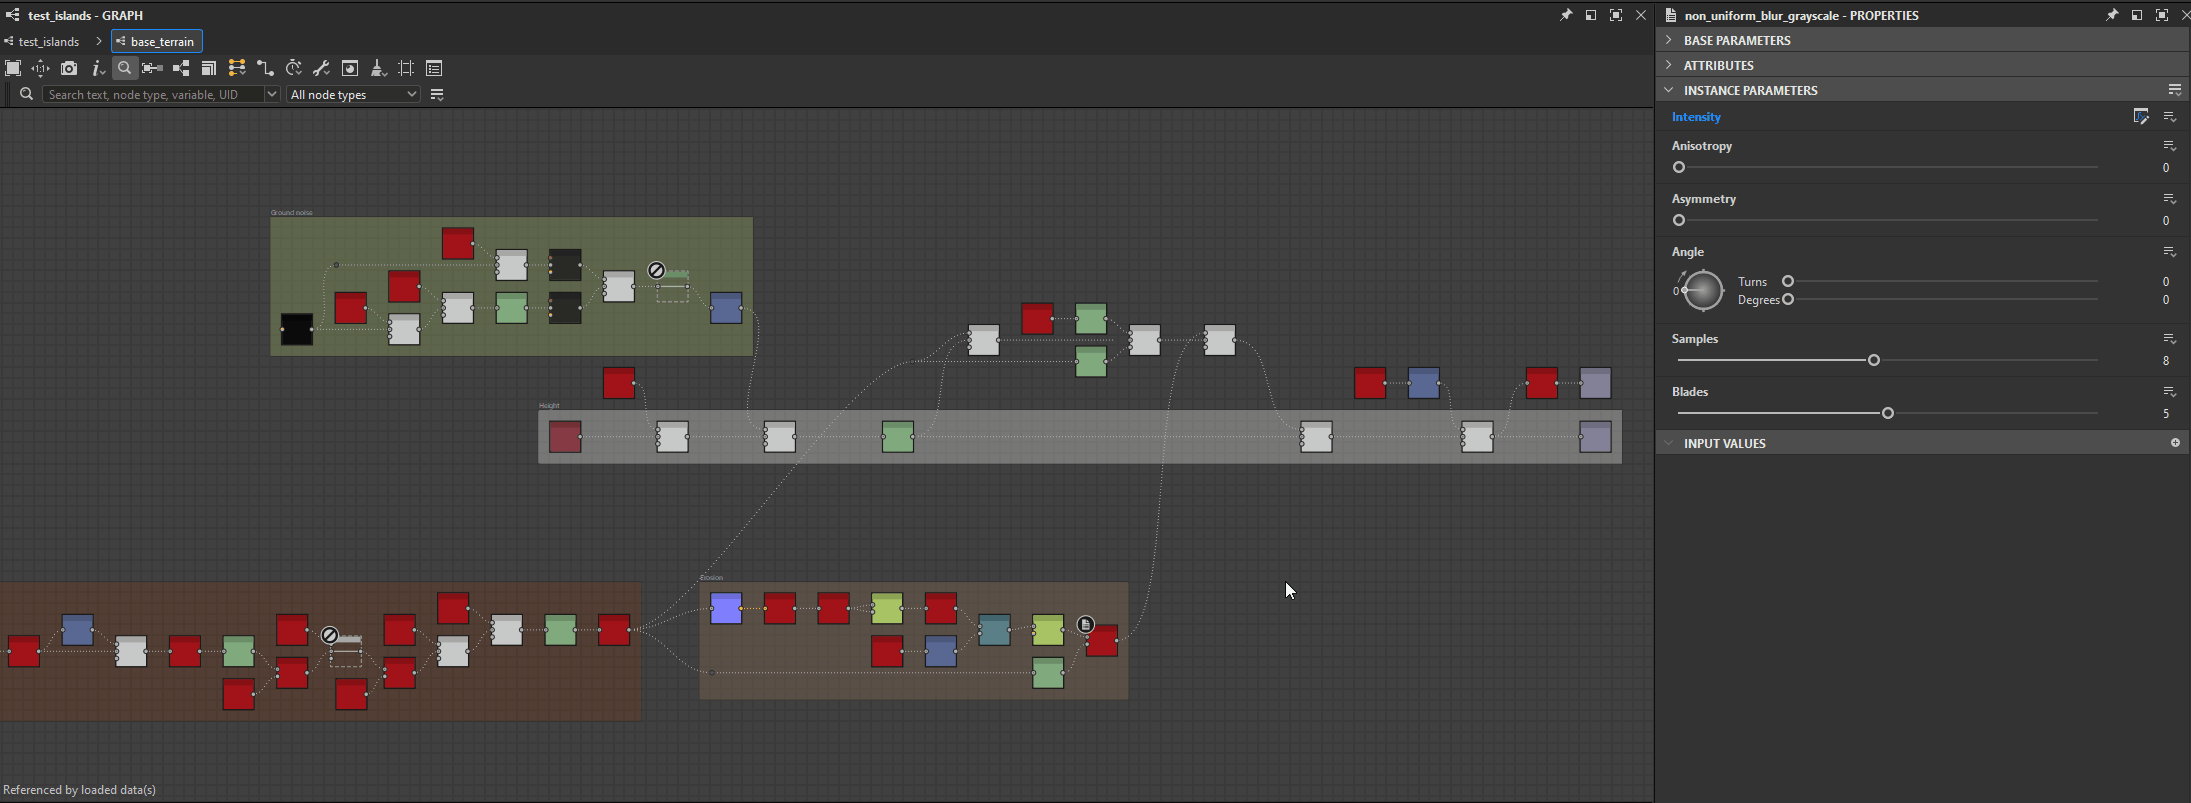Viewport: 2191px width, 803px height.
Task: Click the Angle Degrees slider handle
Action: click(1788, 300)
